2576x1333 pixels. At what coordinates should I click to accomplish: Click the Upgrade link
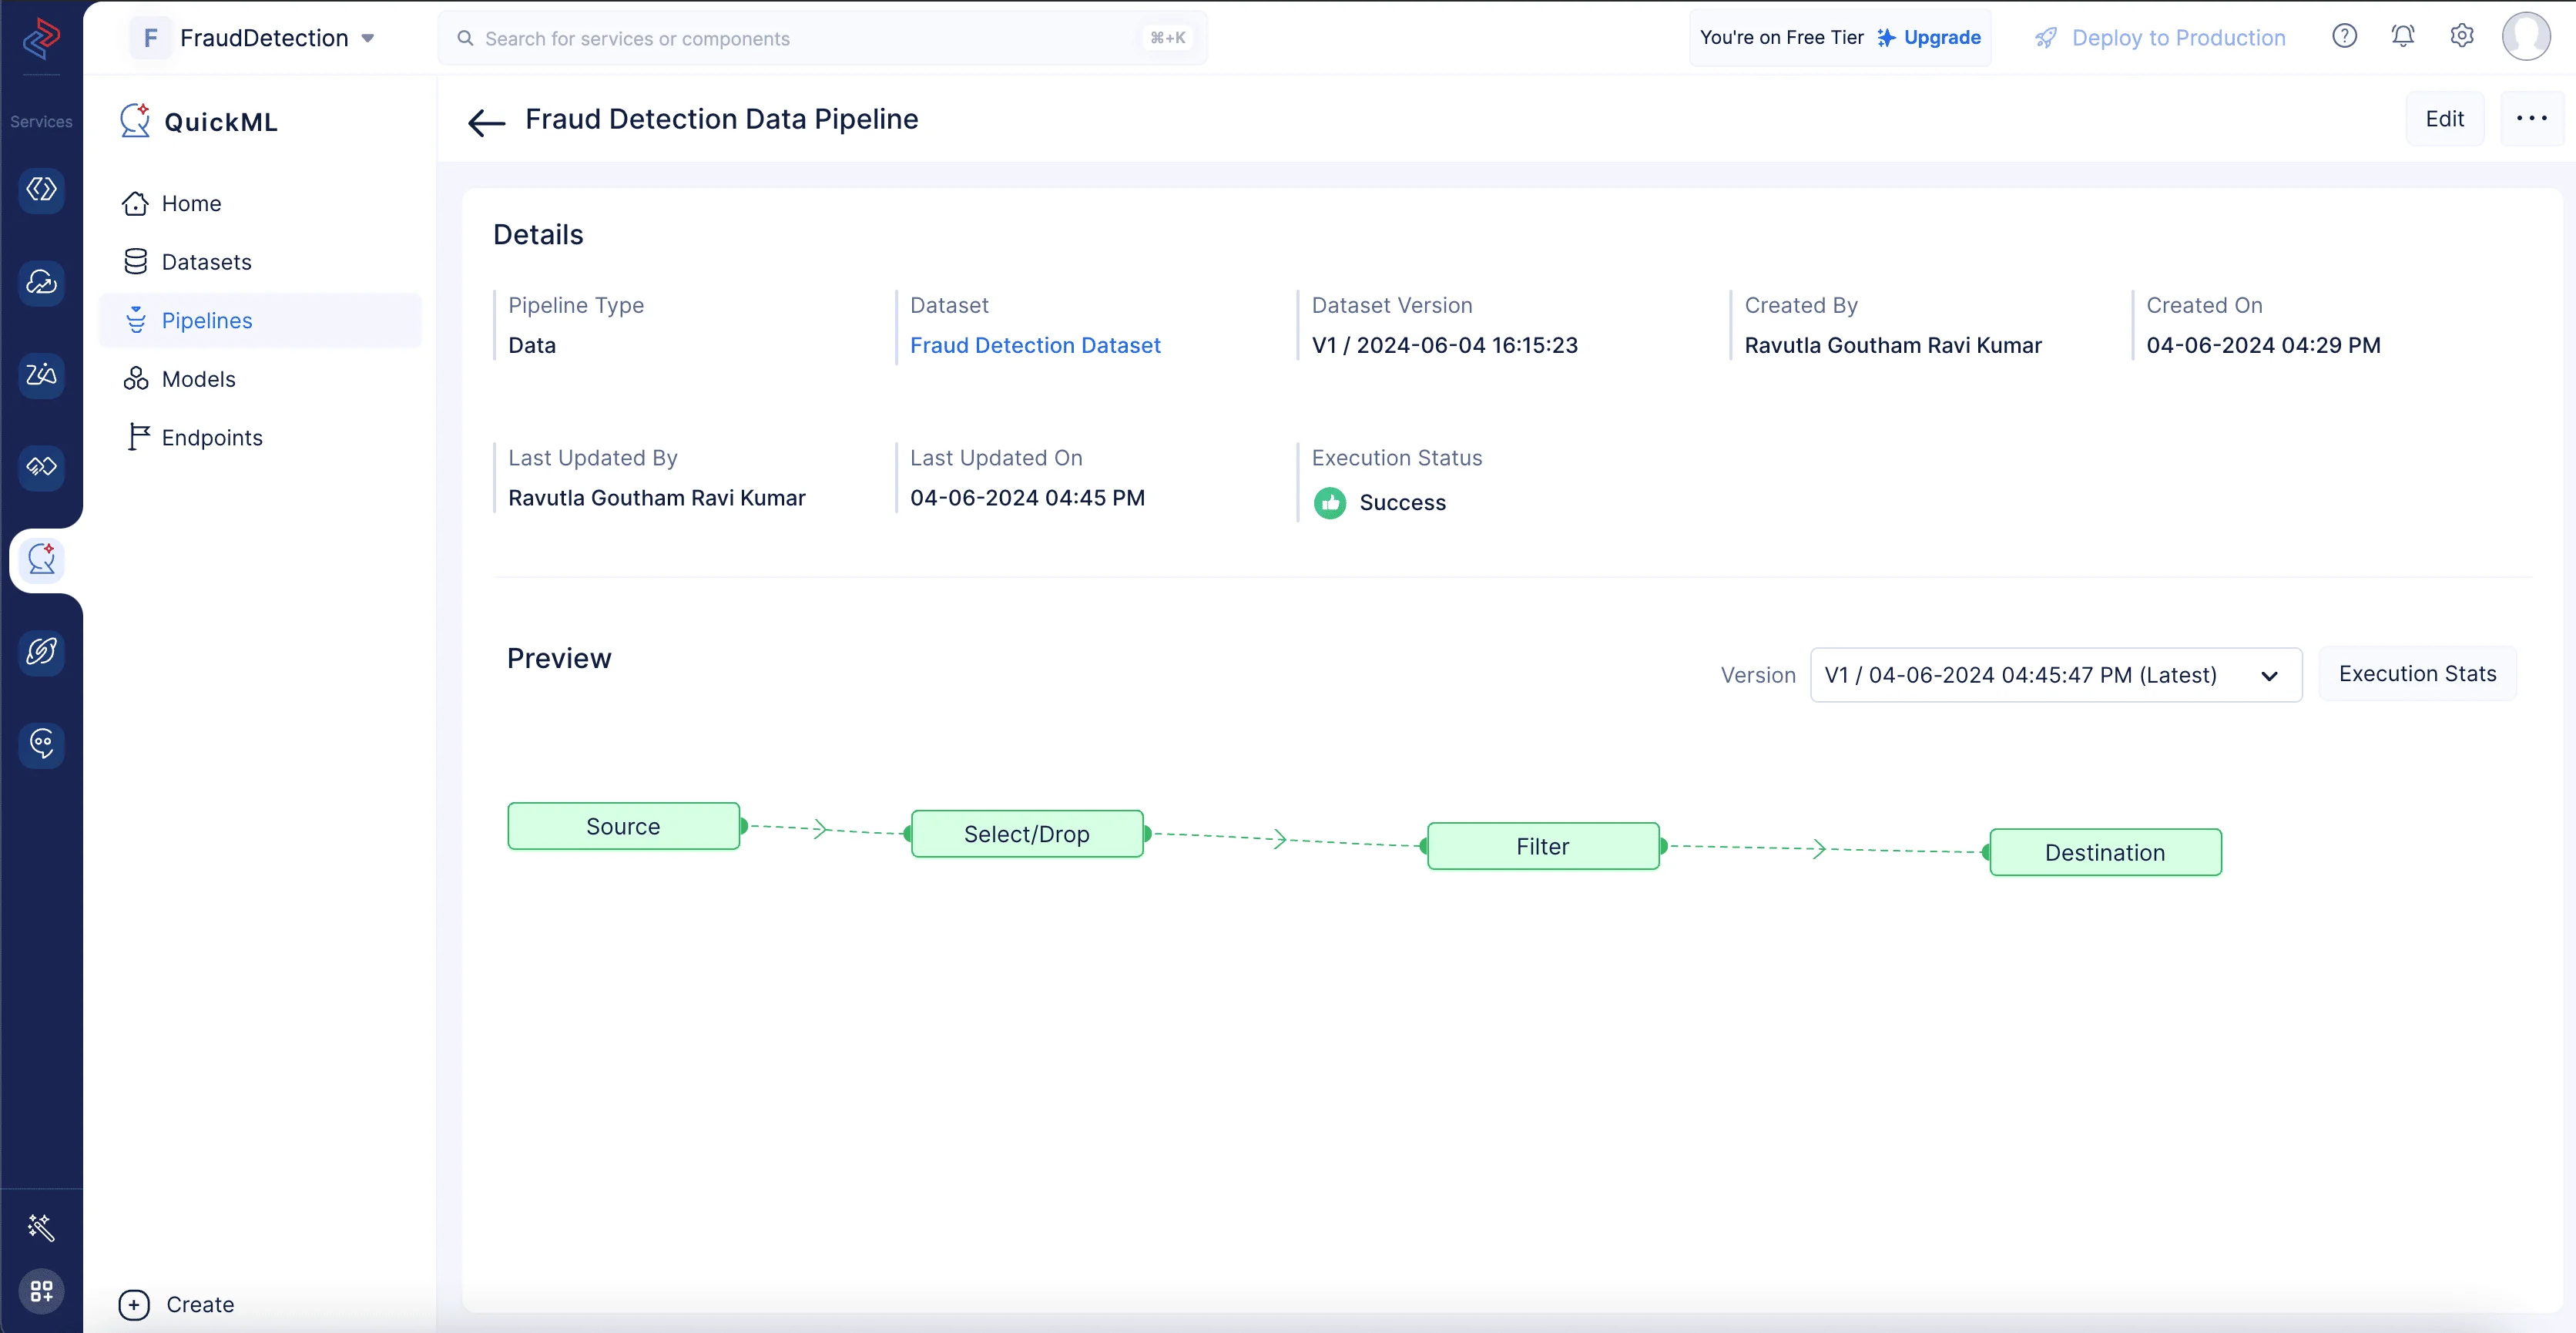point(1941,38)
